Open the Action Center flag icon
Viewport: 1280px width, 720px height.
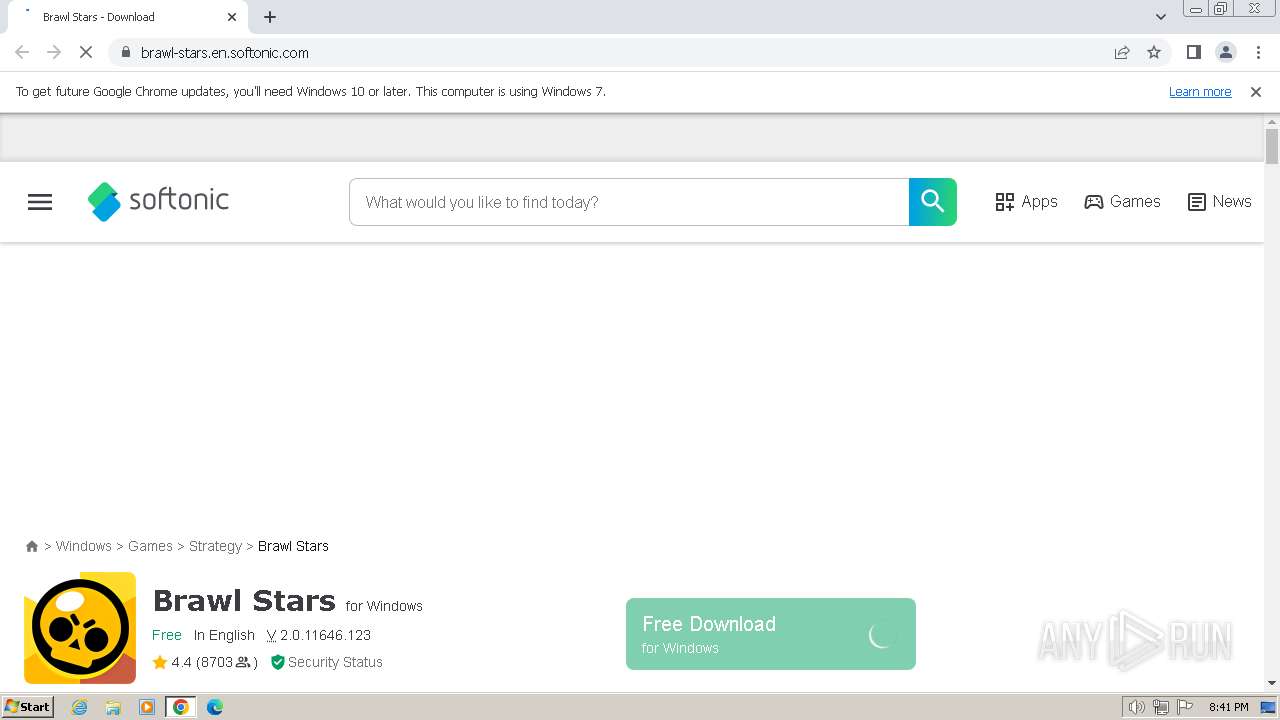(x=1185, y=707)
